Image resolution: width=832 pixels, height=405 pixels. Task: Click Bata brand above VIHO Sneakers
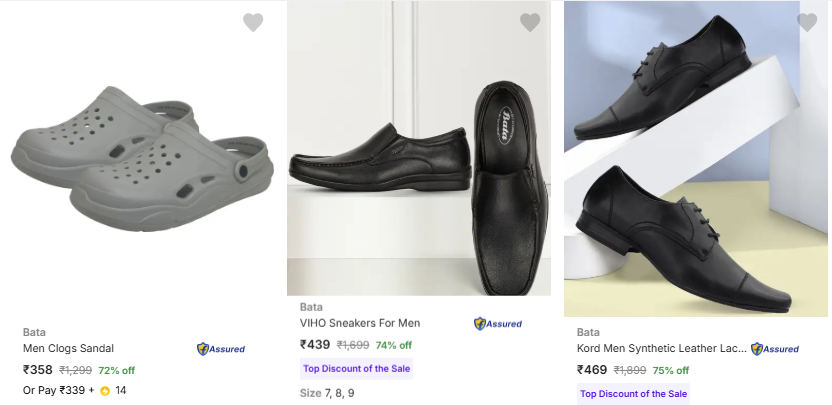pos(311,307)
